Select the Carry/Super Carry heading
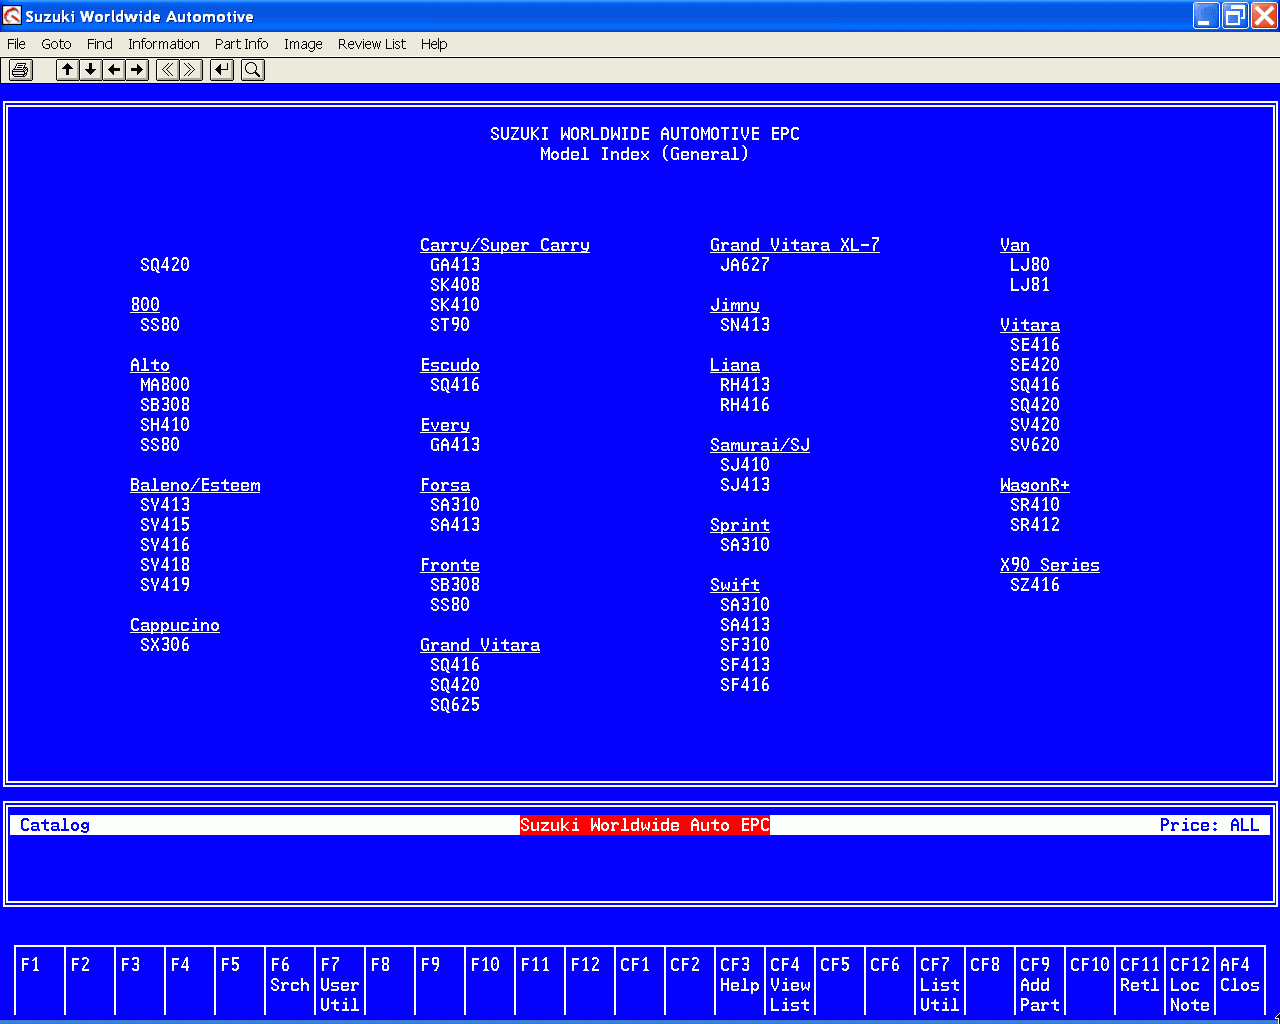Screen dimensions: 1280x1024 click(x=505, y=245)
